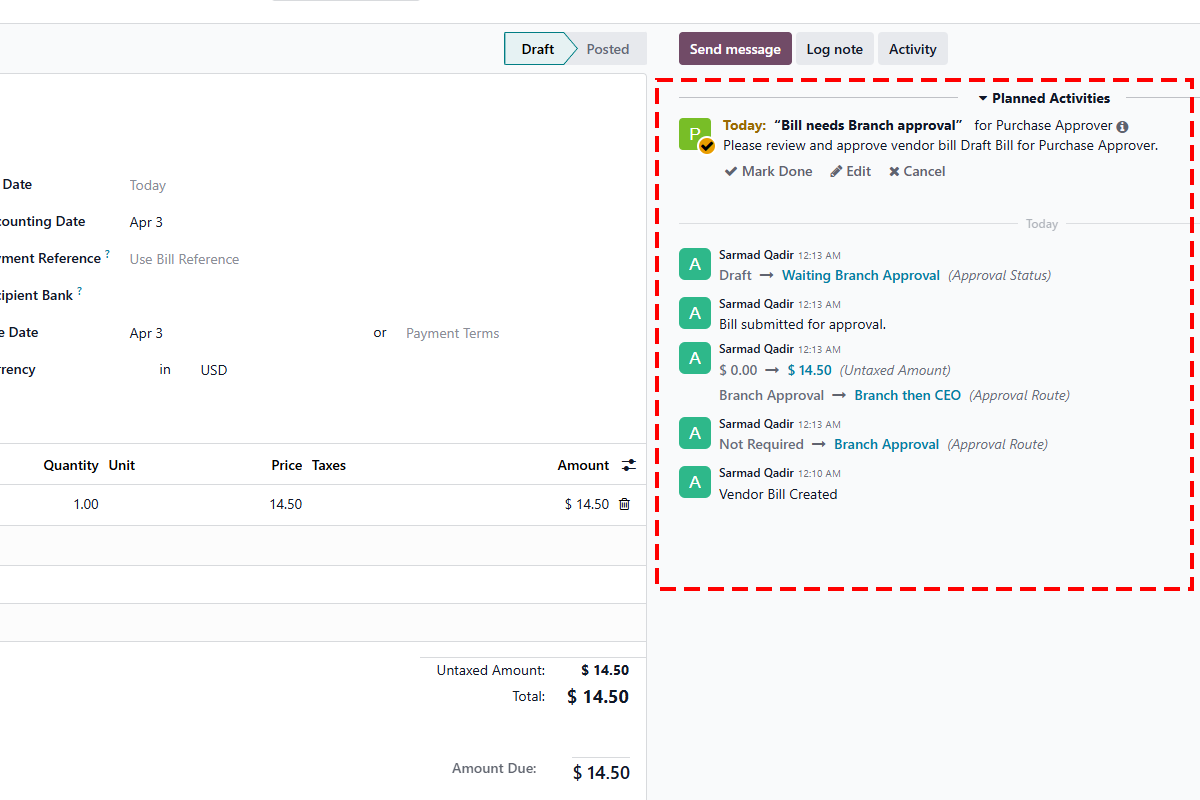This screenshot has height=800, width=1200.
Task: Click the Use Bill Reference input field
Action: click(x=184, y=259)
